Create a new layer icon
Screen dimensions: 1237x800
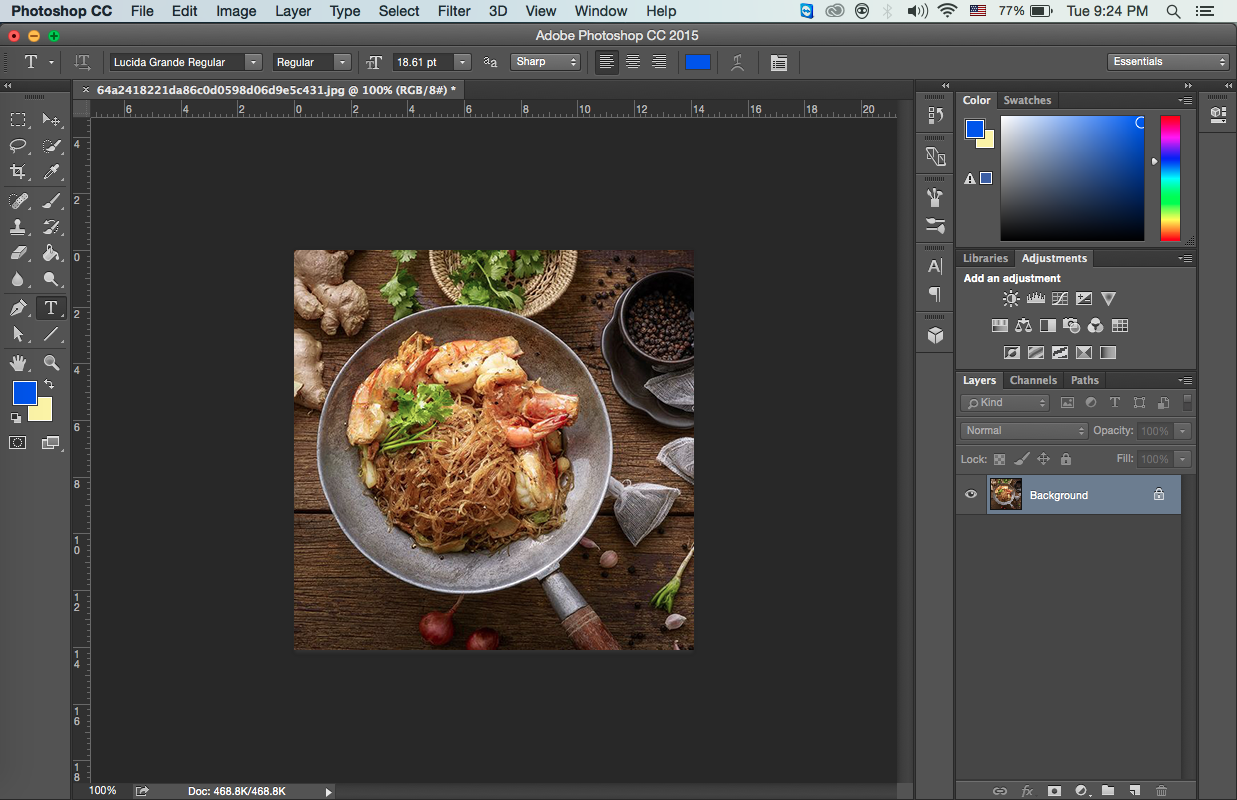click(1134, 790)
